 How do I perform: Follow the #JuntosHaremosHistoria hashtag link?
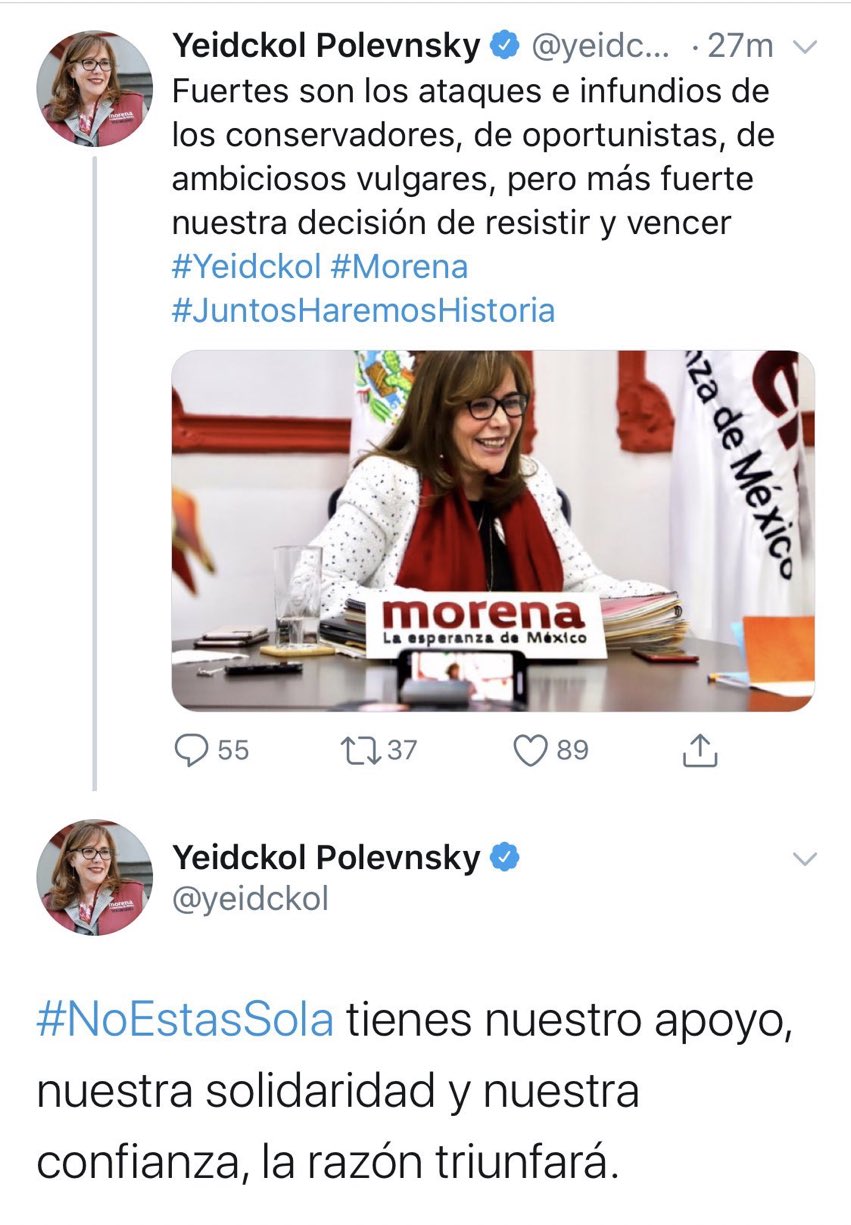coord(363,310)
